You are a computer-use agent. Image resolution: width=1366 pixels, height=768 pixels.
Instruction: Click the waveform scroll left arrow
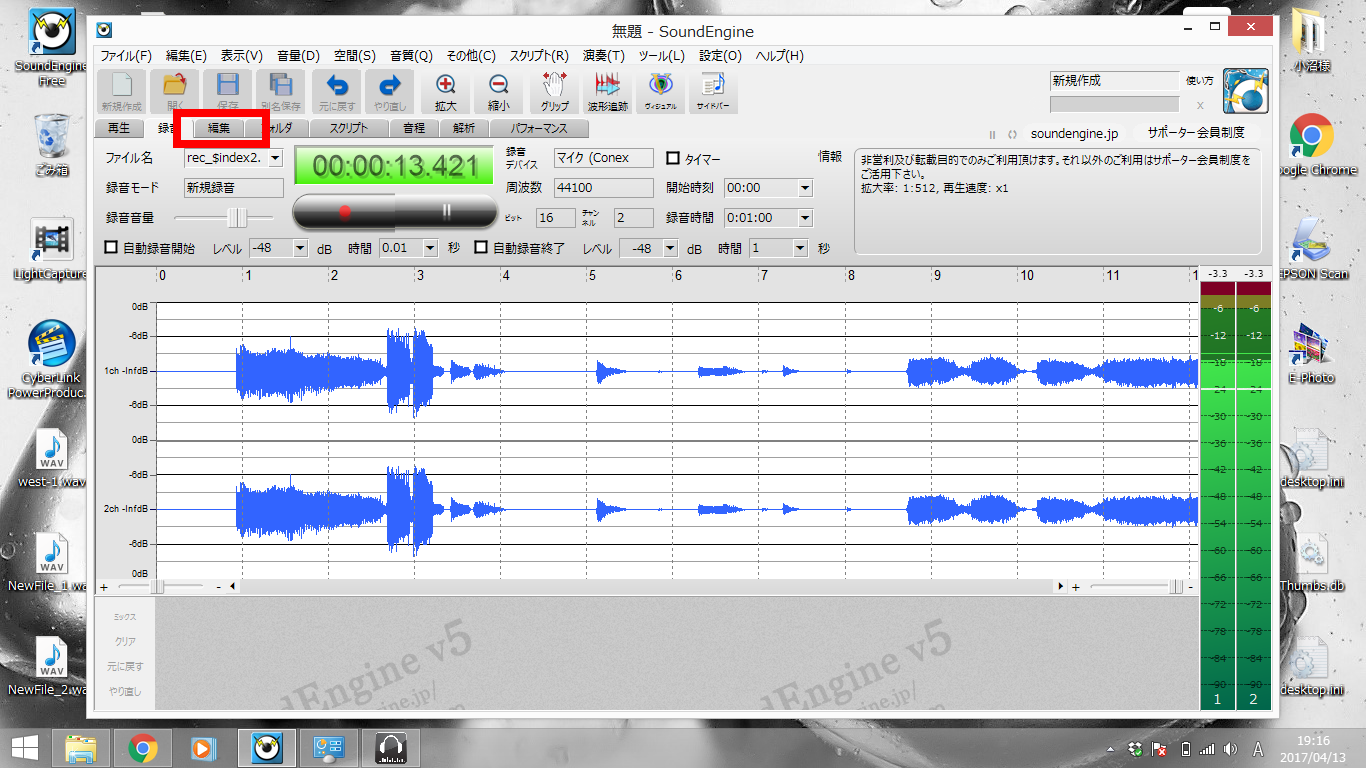pyautogui.click(x=232, y=587)
